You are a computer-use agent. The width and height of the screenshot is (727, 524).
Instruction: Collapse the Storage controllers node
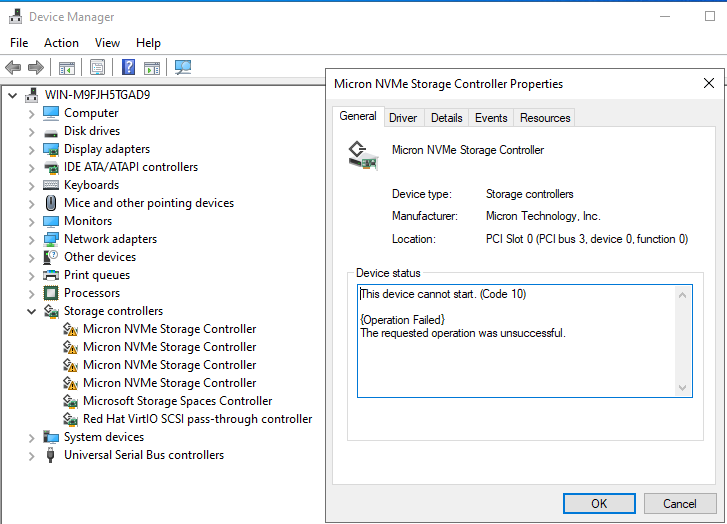coord(30,311)
